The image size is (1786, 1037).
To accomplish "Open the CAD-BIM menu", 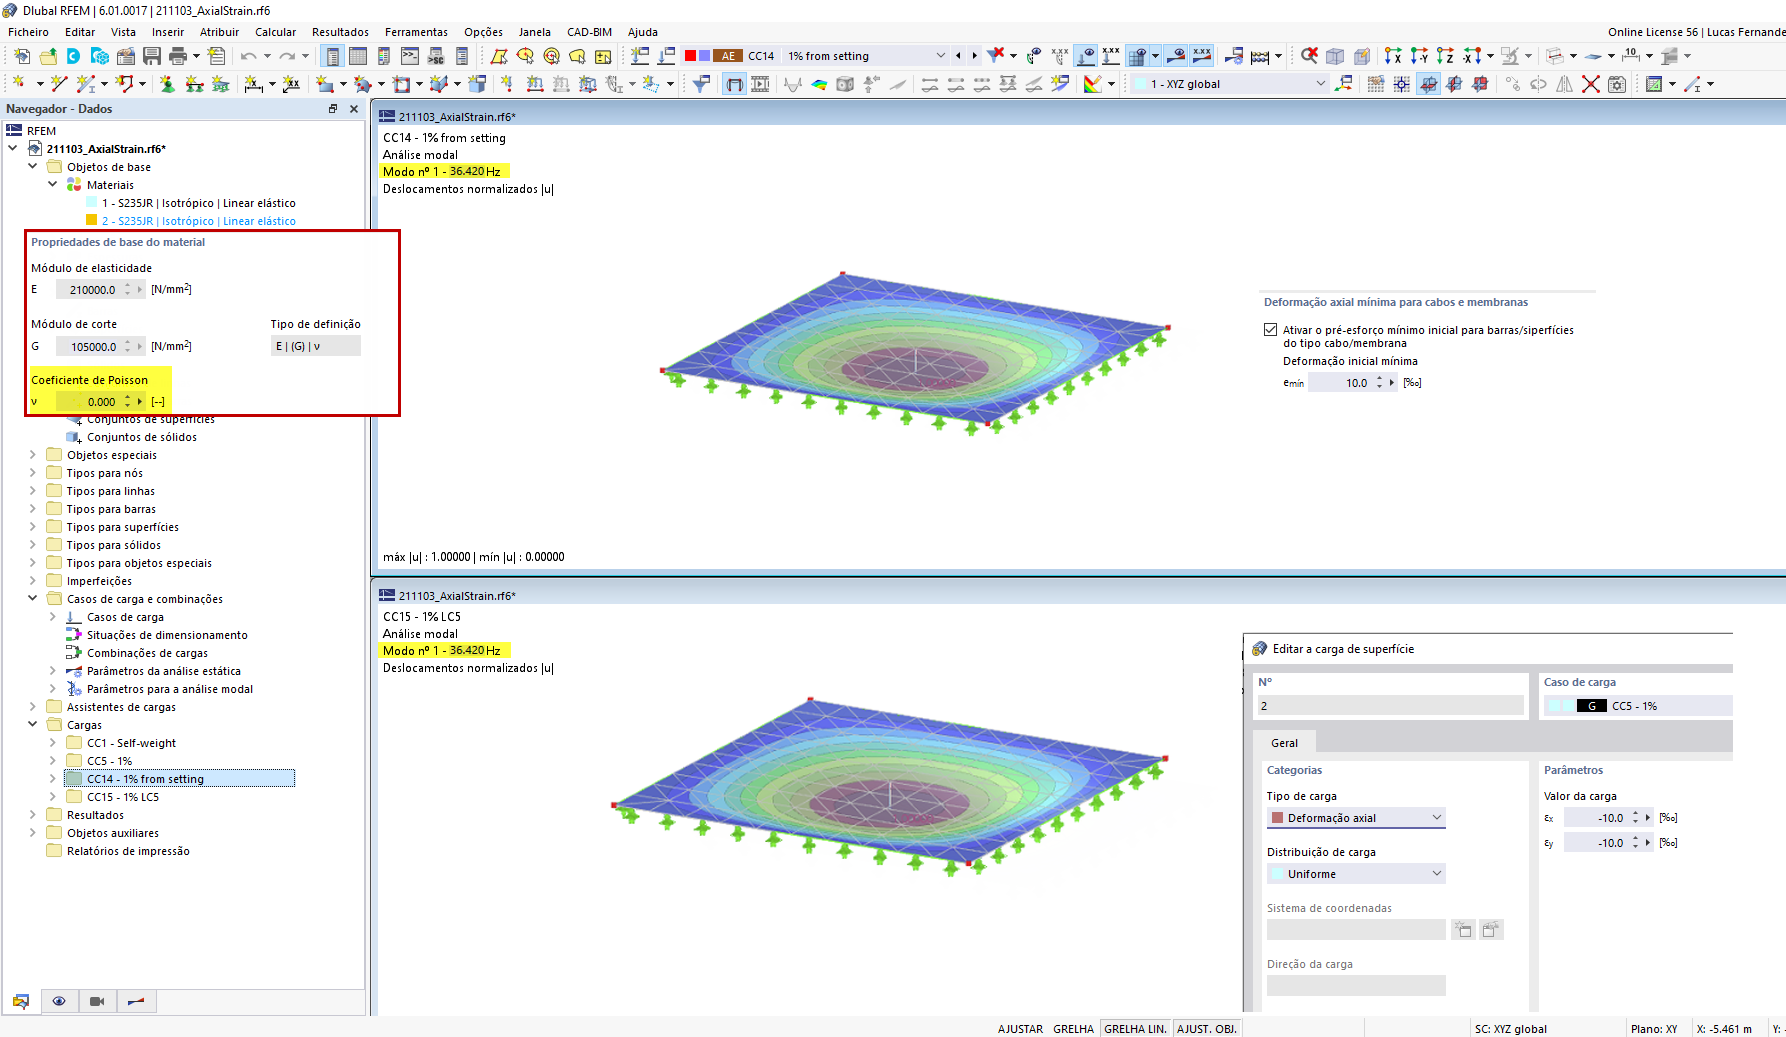I will [589, 32].
